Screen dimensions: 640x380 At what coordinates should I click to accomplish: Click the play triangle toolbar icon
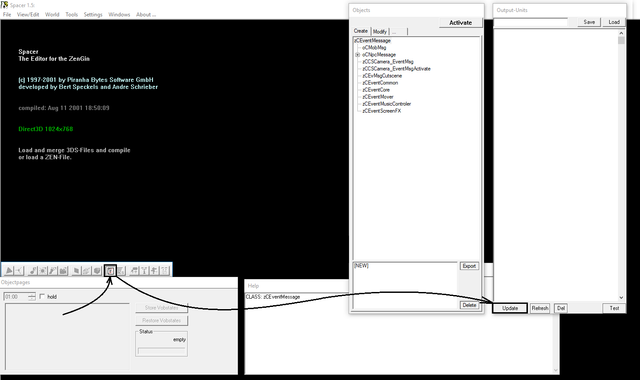coord(9,270)
